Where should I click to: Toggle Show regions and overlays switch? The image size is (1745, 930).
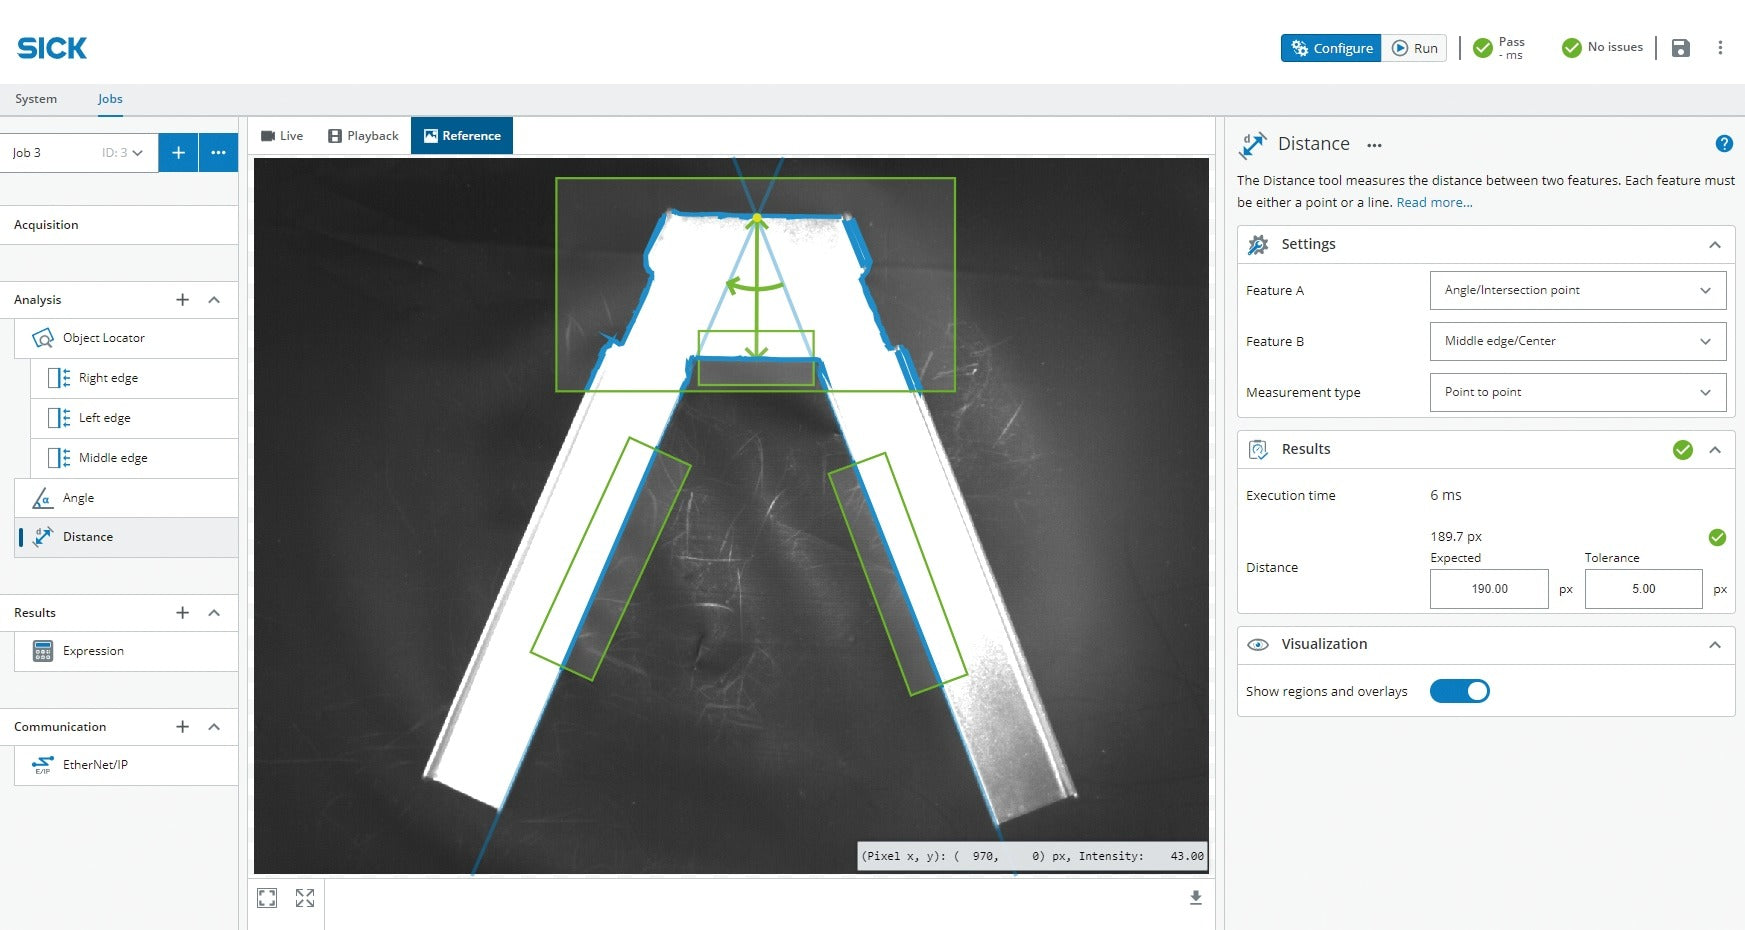(x=1459, y=691)
